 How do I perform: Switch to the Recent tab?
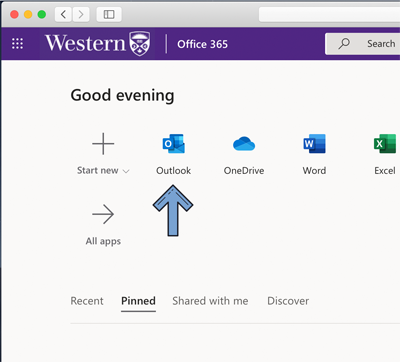coord(87,301)
